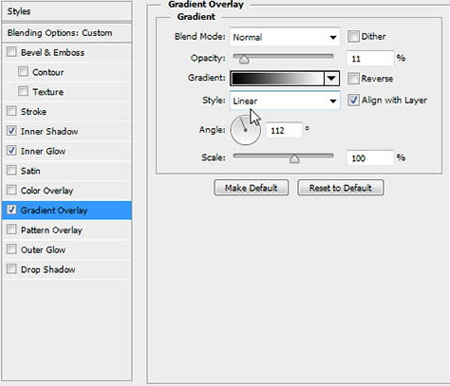Click the Opacity value field
The height and width of the screenshot is (386, 450).
(370, 59)
